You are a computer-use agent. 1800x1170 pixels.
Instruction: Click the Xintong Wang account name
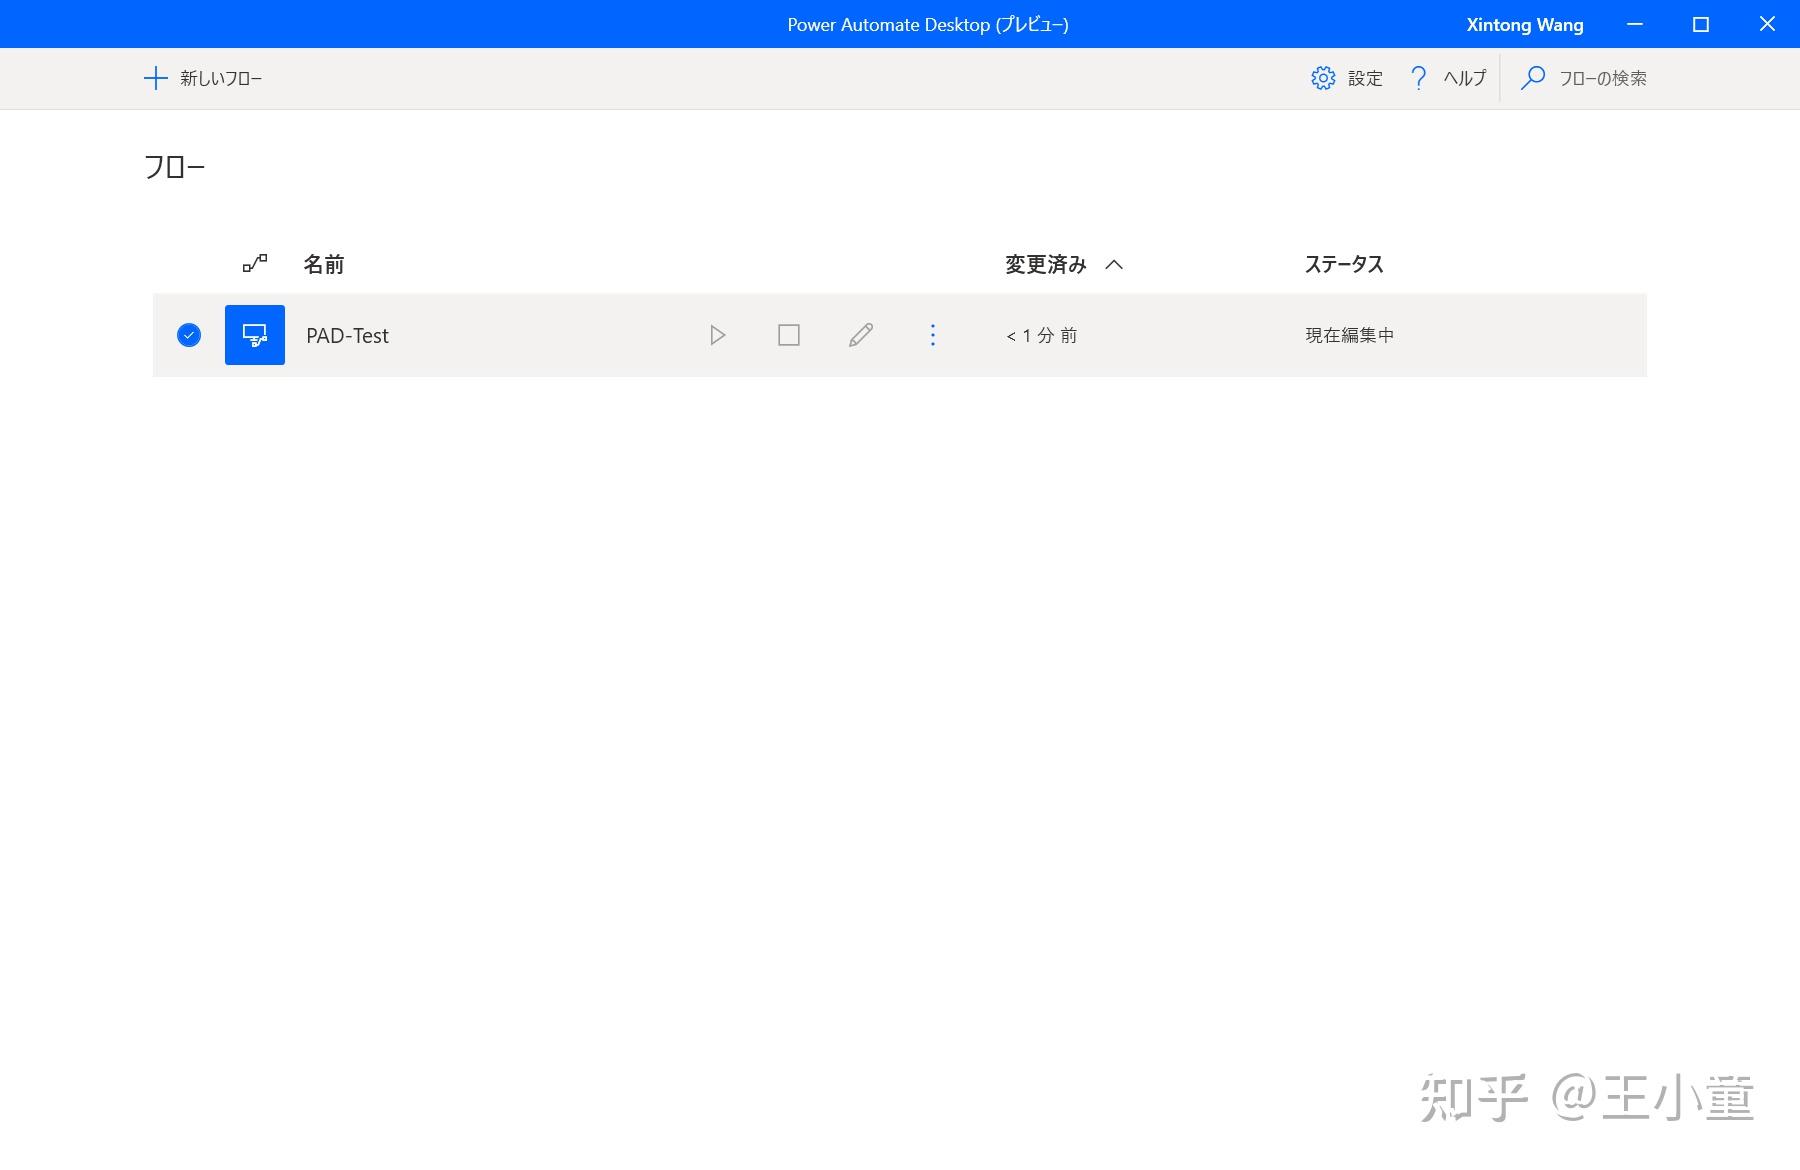tap(1523, 24)
